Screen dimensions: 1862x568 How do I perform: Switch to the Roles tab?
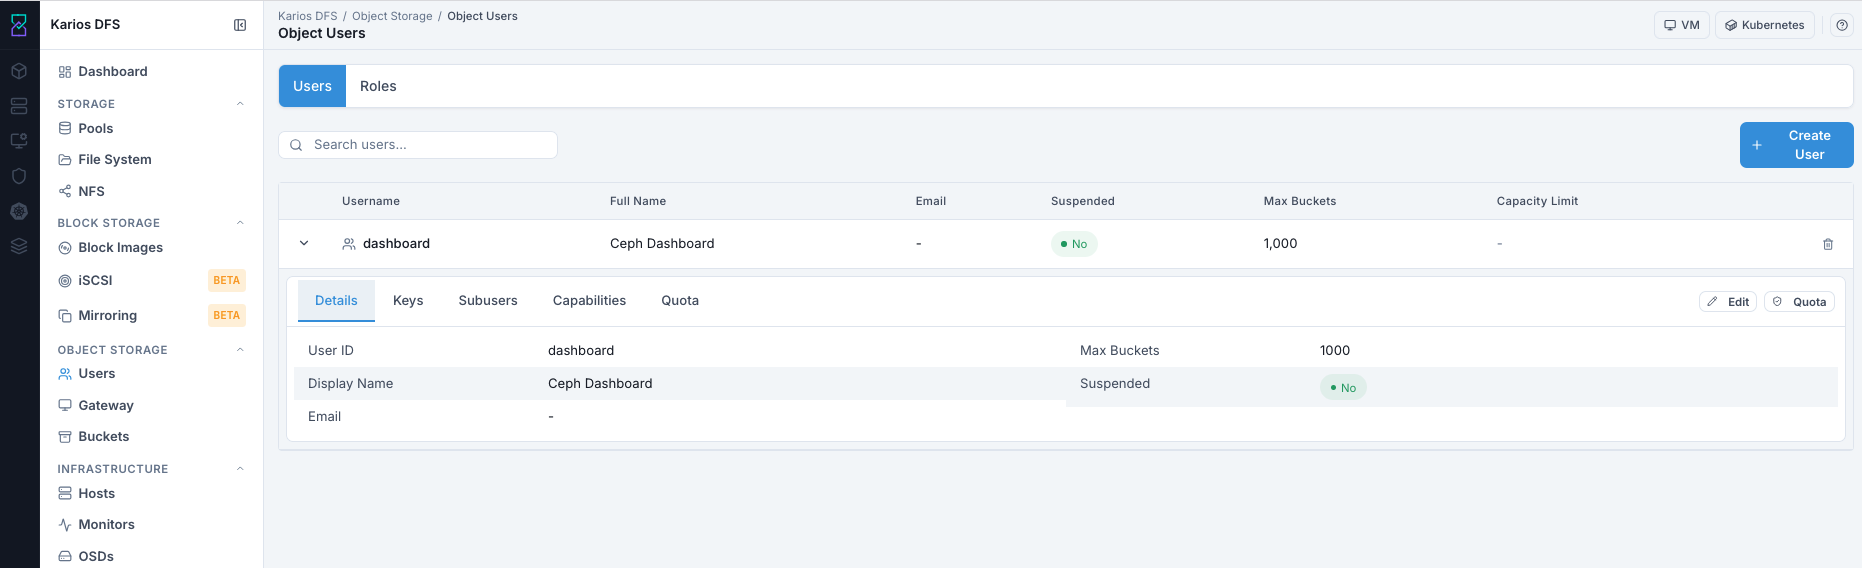pyautogui.click(x=378, y=86)
